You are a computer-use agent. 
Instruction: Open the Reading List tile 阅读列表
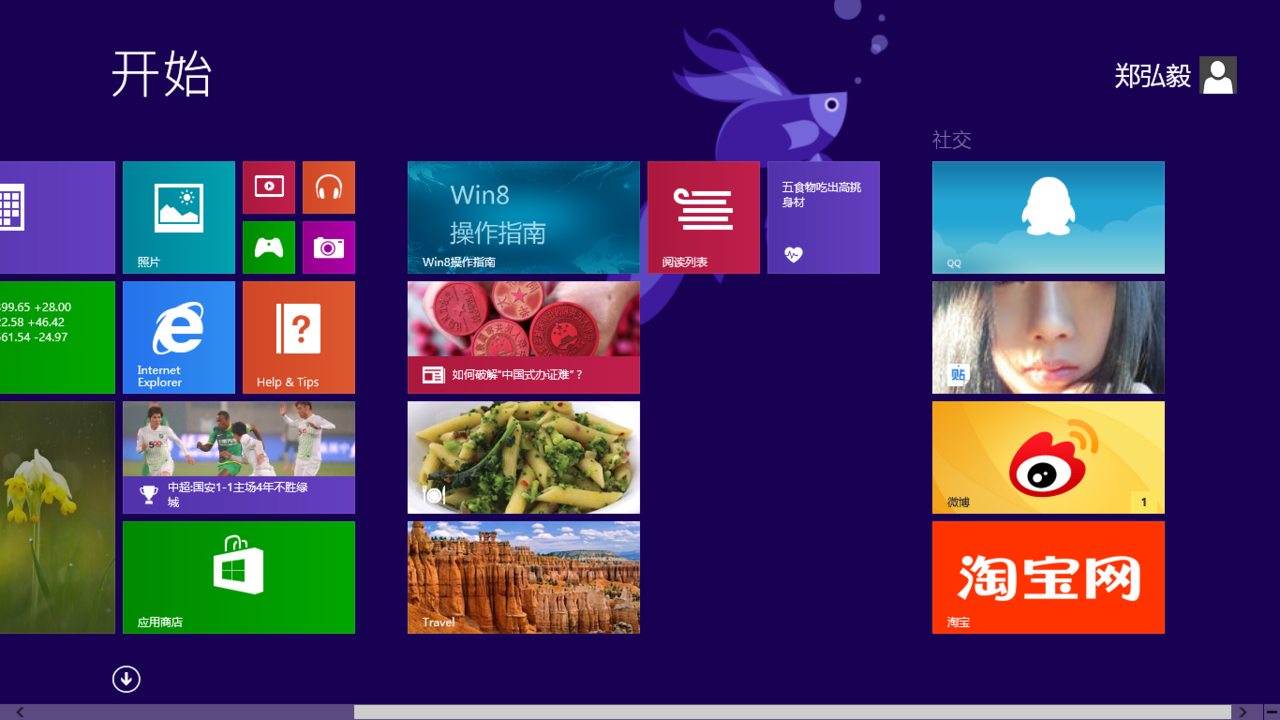(704, 217)
